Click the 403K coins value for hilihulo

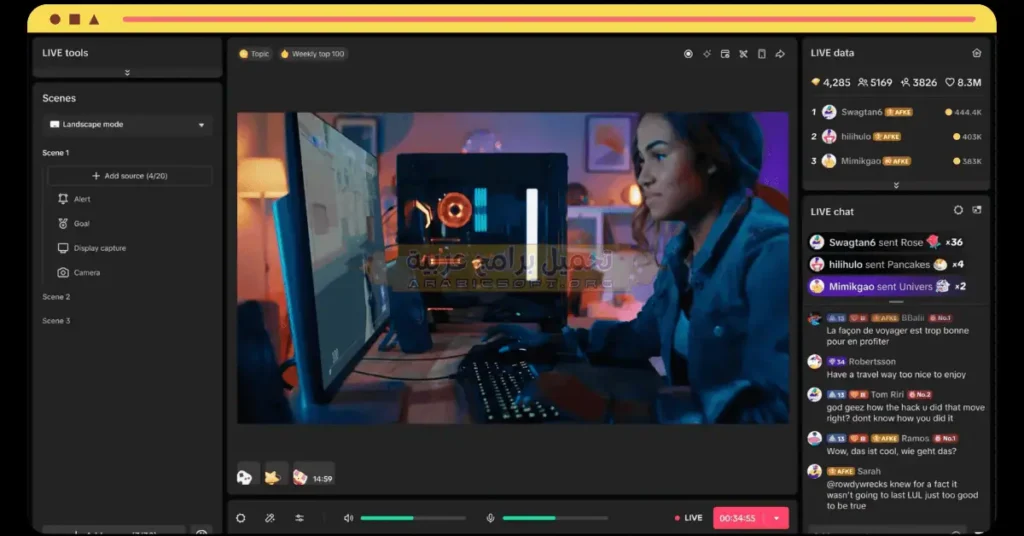click(967, 136)
